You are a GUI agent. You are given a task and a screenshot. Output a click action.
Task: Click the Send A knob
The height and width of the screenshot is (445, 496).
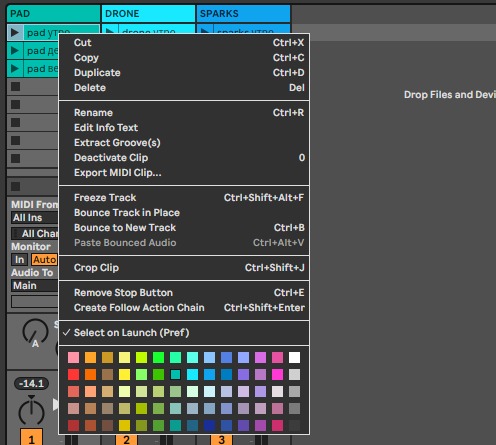tap(35, 332)
